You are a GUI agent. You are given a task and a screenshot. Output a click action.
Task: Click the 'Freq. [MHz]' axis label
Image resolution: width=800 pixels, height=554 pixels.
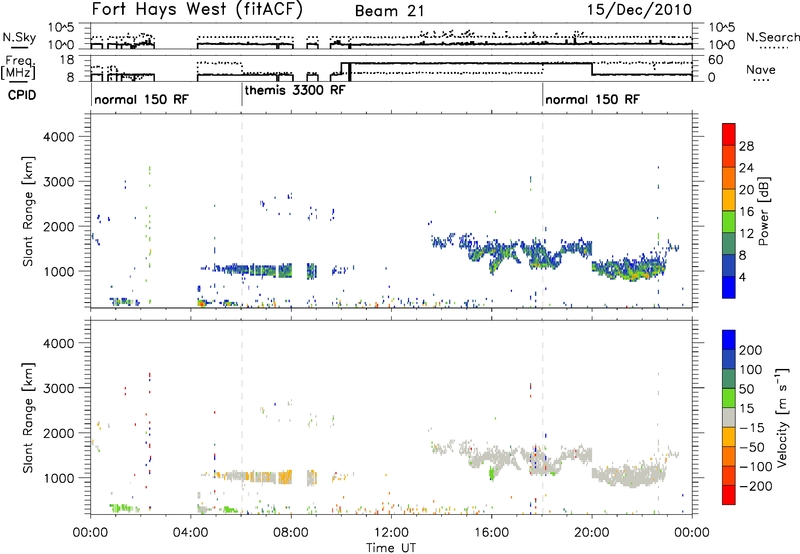click(x=20, y=67)
